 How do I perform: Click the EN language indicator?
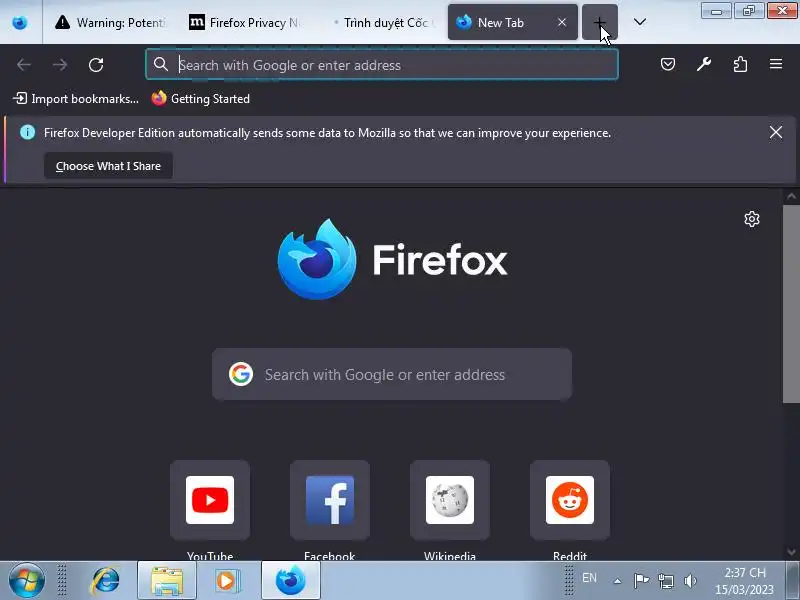(x=589, y=578)
